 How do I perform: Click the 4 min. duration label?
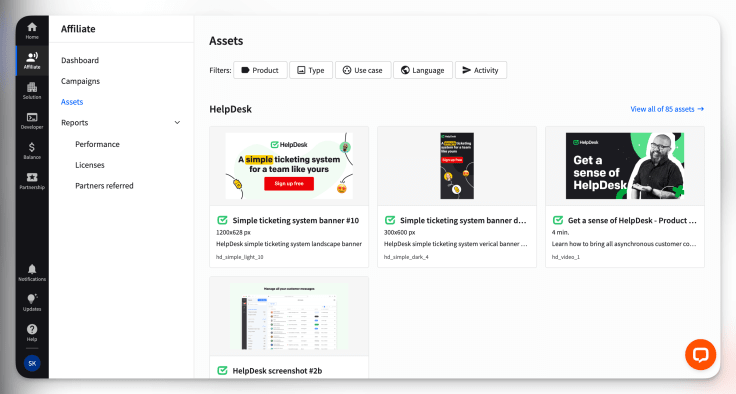tap(560, 232)
